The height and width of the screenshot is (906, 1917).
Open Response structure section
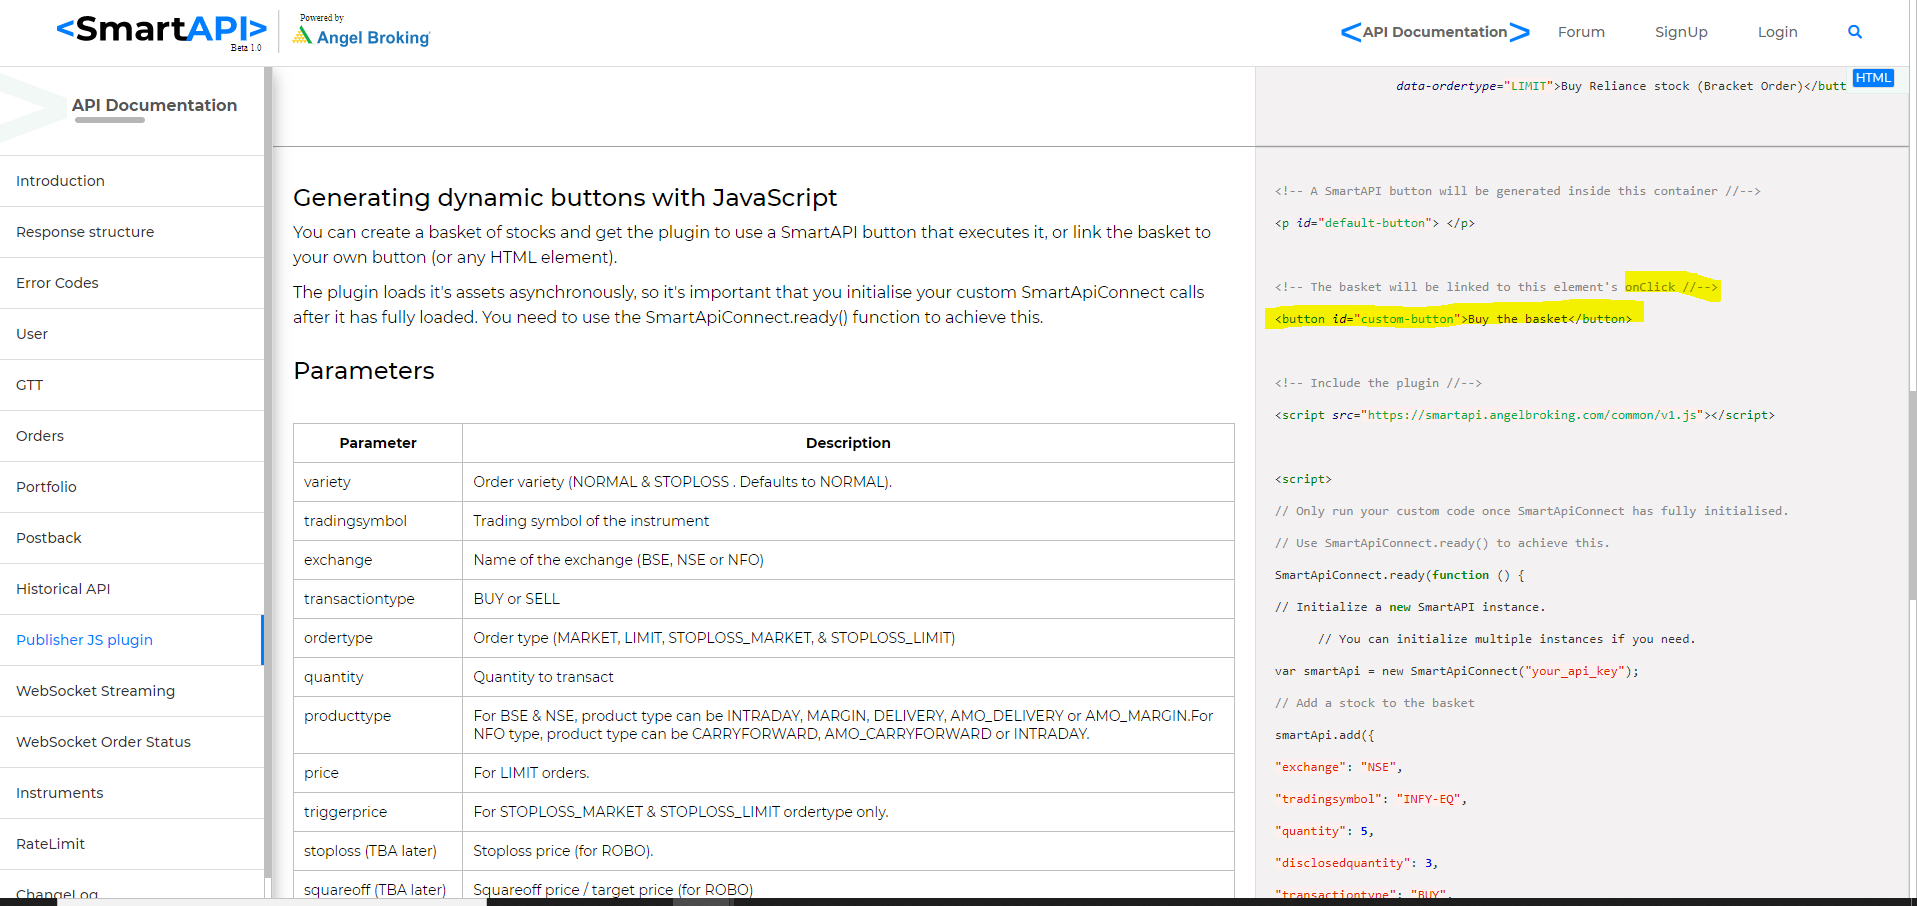132,232
